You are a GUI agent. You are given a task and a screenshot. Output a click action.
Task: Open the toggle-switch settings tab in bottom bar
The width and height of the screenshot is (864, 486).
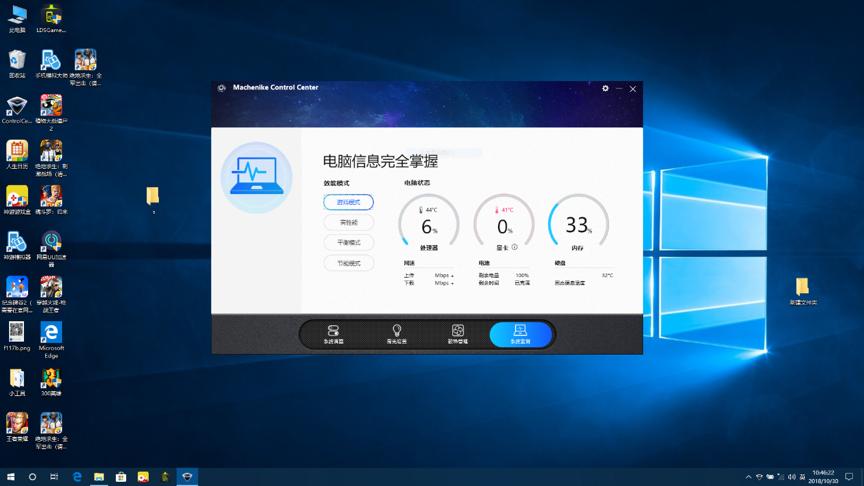tap(333, 334)
